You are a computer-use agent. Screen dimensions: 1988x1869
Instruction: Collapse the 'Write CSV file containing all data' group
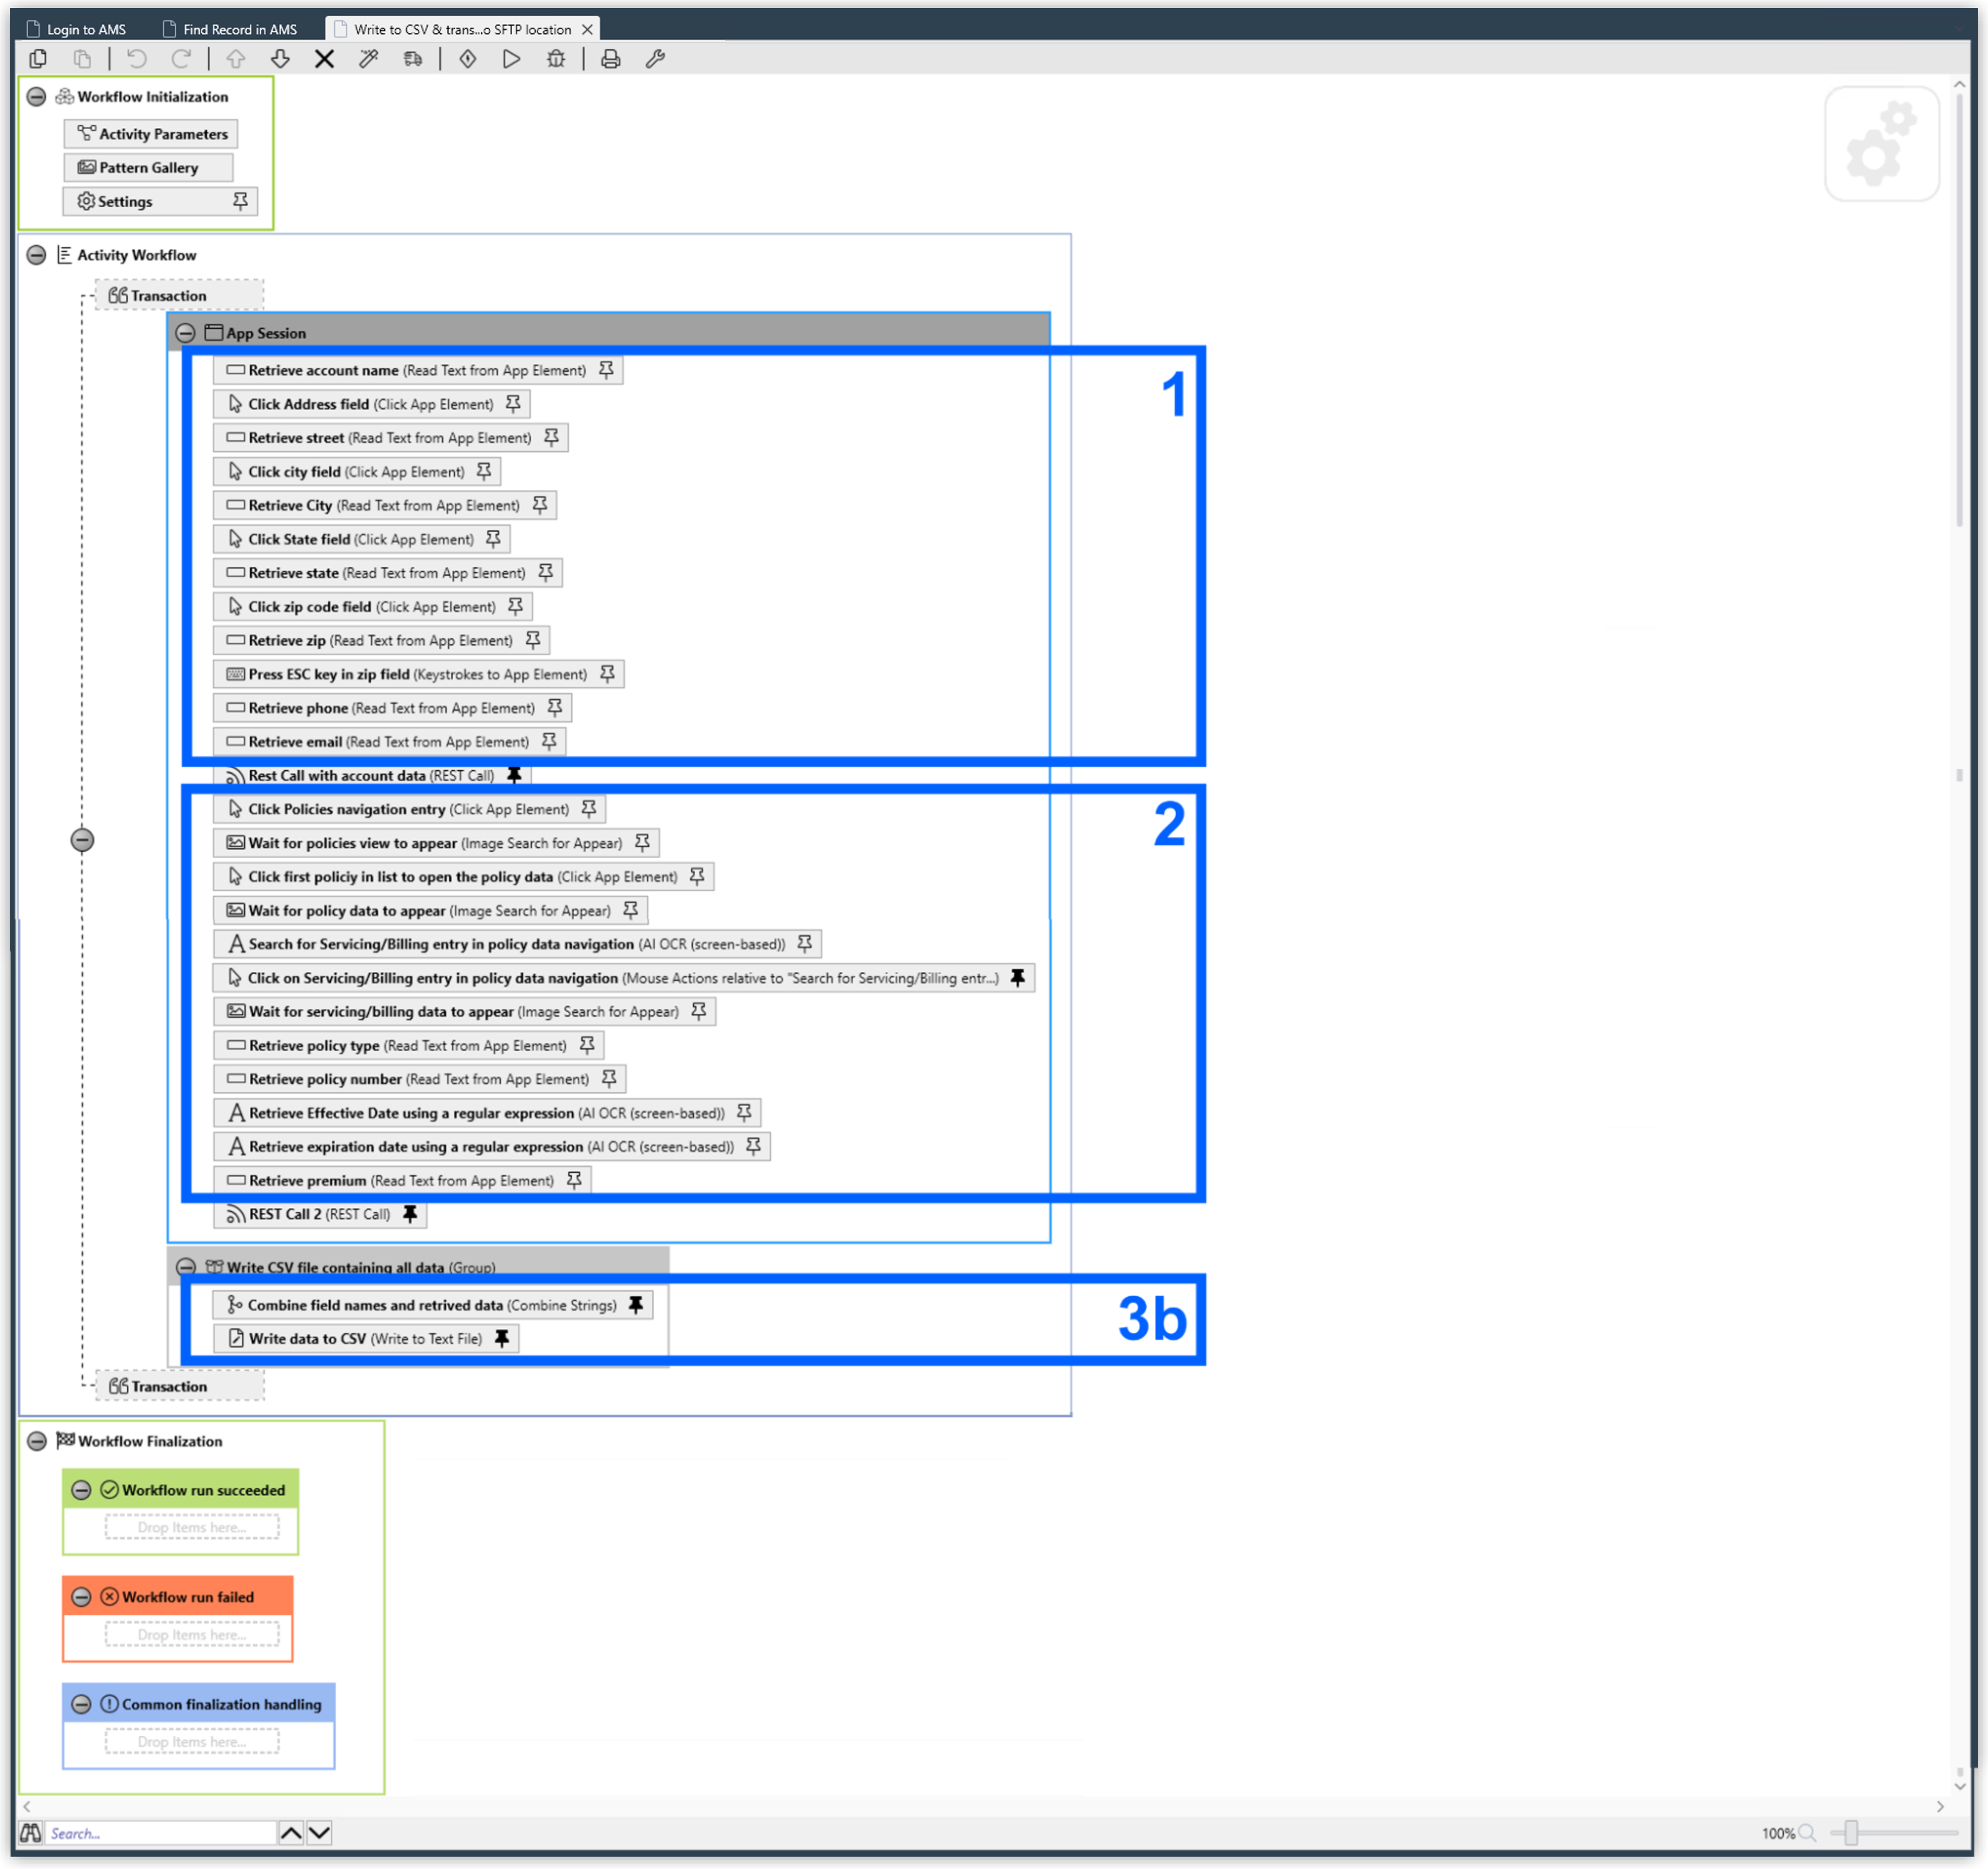click(186, 1266)
